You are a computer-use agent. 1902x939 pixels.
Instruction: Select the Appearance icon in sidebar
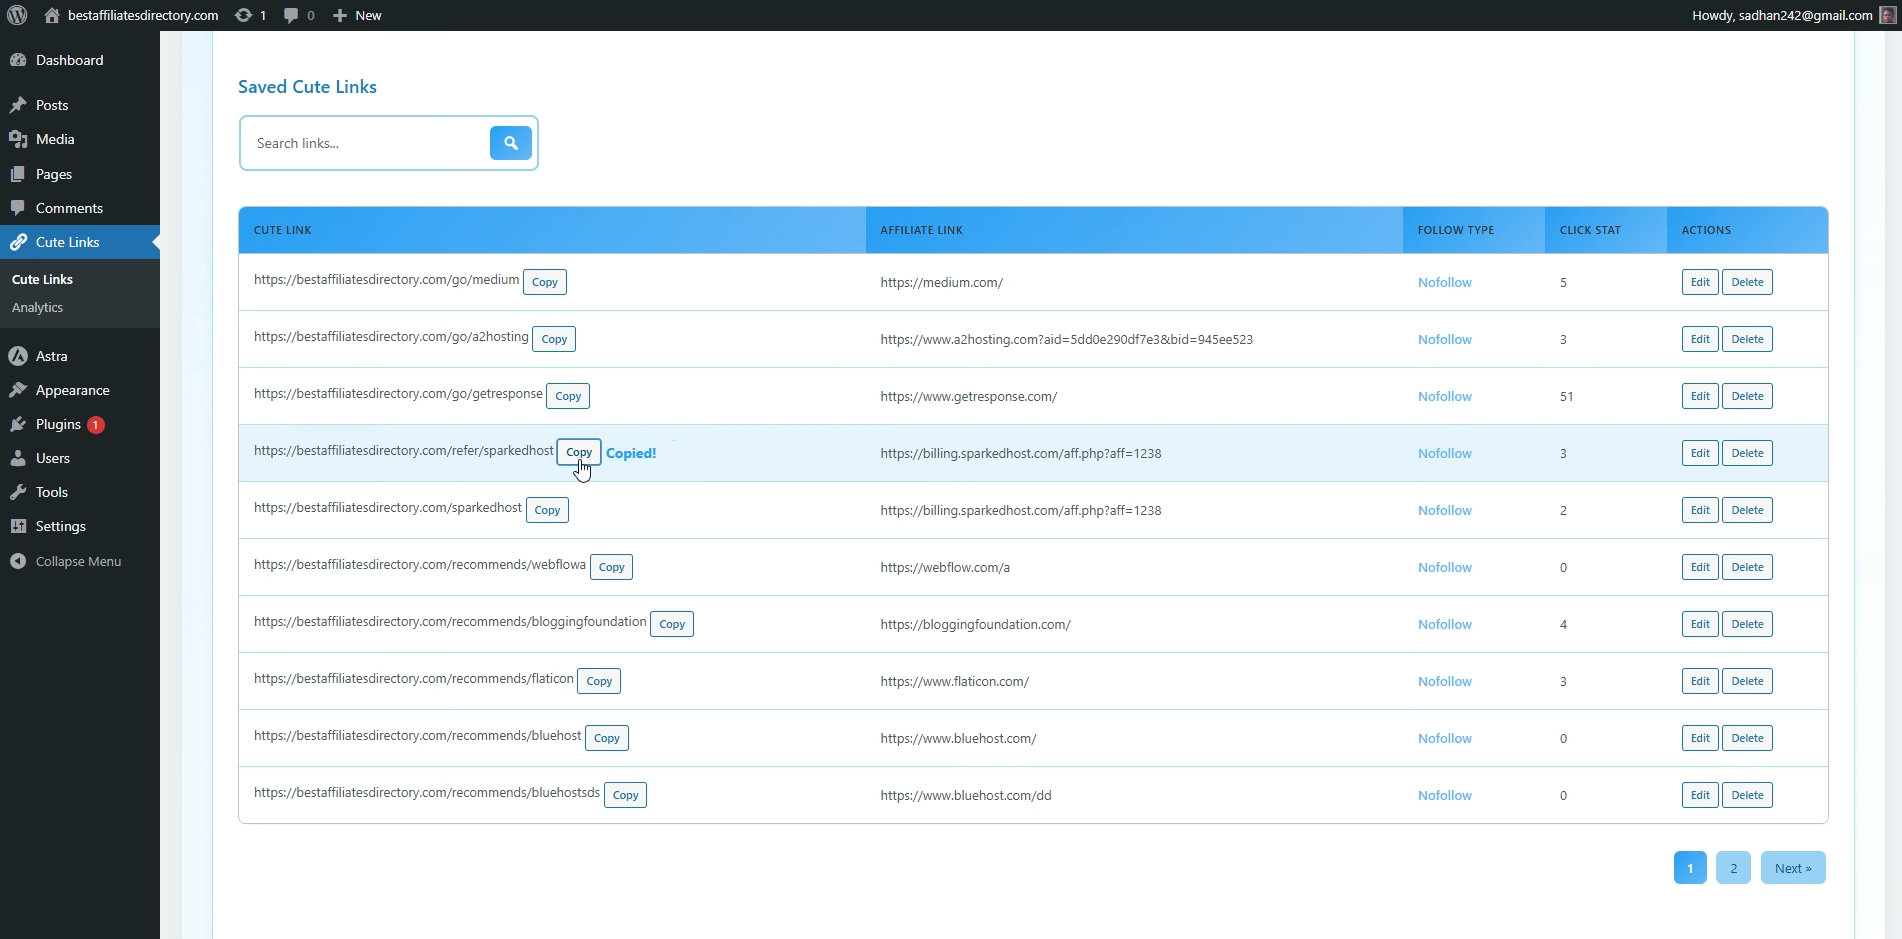(18, 390)
